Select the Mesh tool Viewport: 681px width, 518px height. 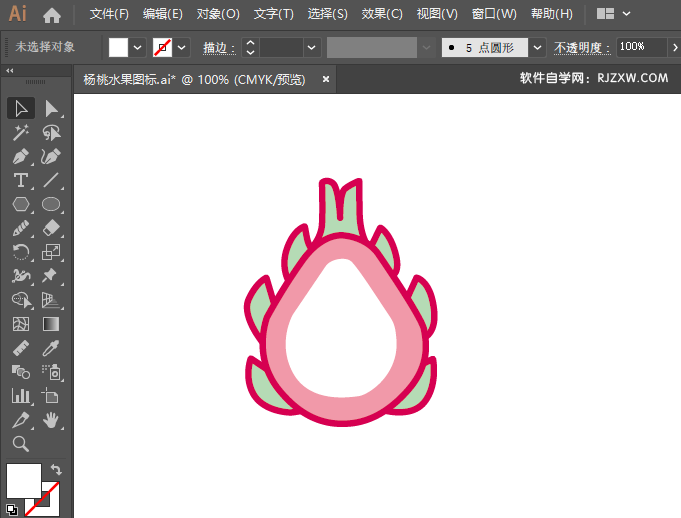coord(21,324)
